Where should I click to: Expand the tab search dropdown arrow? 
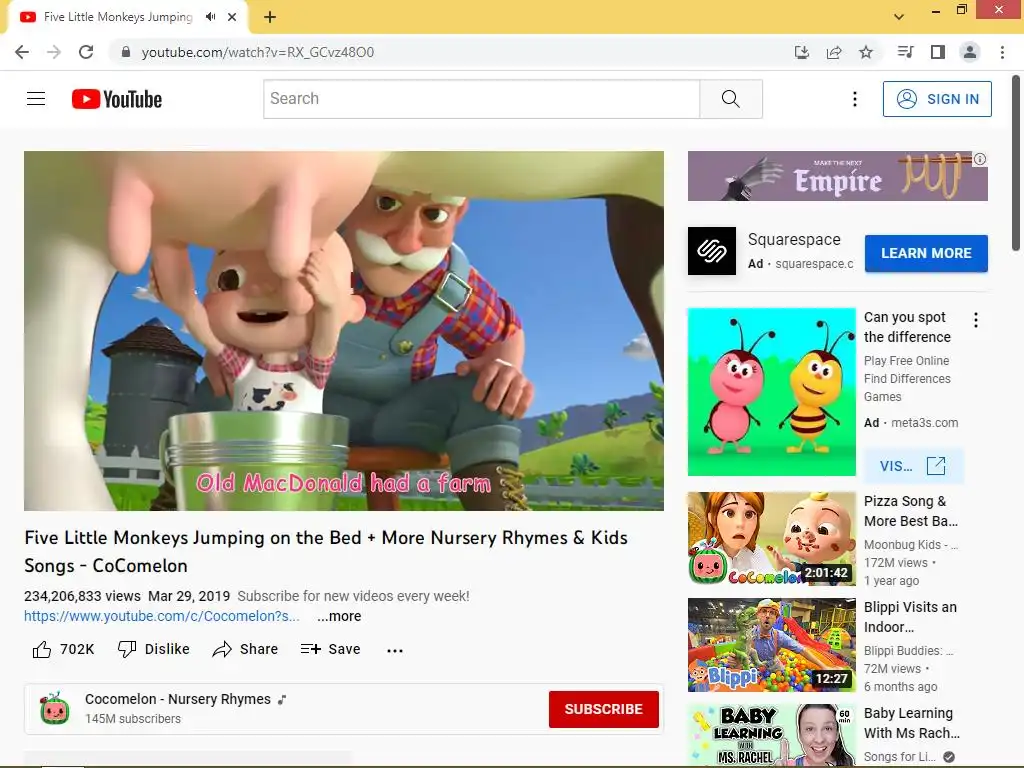coord(899,17)
